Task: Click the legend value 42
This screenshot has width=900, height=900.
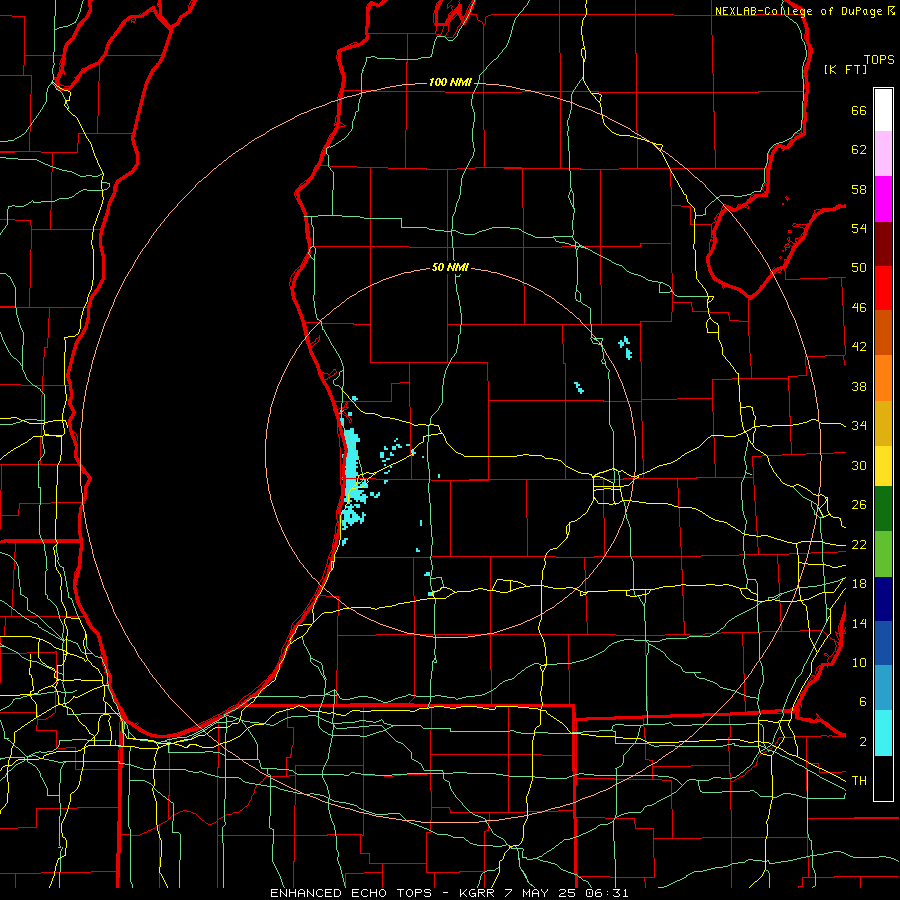Action: tap(859, 347)
